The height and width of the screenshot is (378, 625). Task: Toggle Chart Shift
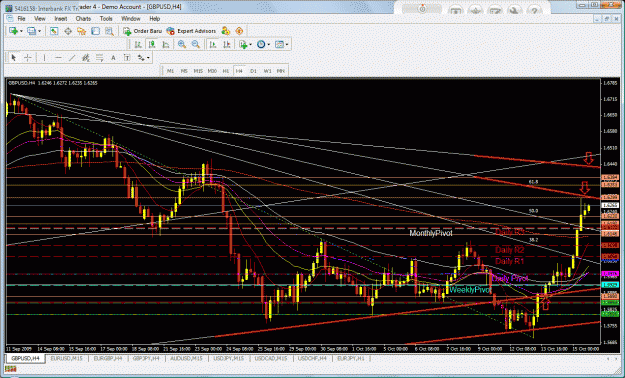227,45
